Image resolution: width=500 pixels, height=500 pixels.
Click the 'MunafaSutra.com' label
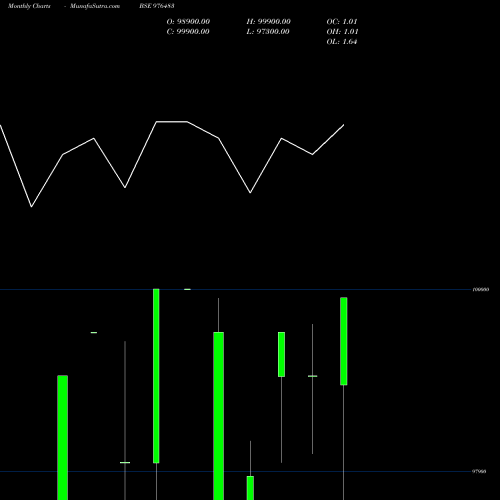click(95, 6)
